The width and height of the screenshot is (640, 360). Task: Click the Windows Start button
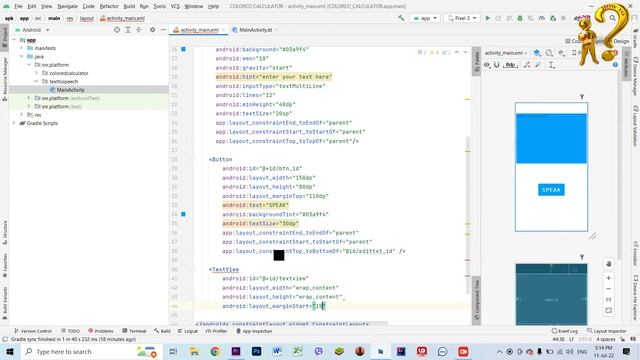pos(10,351)
